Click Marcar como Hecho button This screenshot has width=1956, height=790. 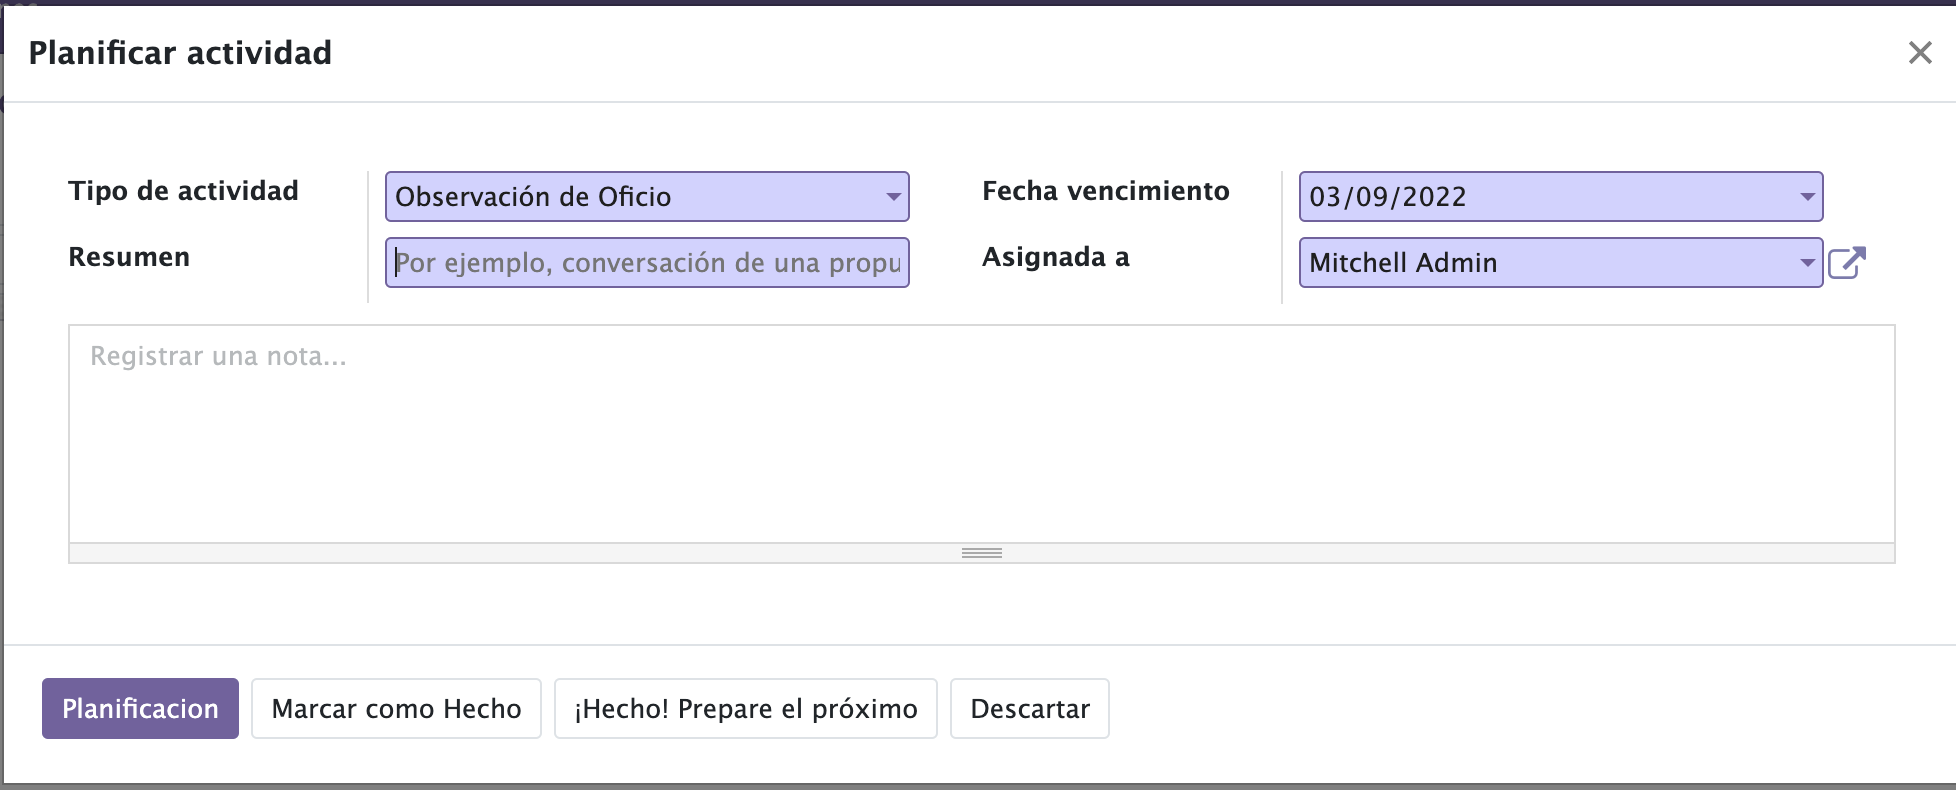point(396,709)
